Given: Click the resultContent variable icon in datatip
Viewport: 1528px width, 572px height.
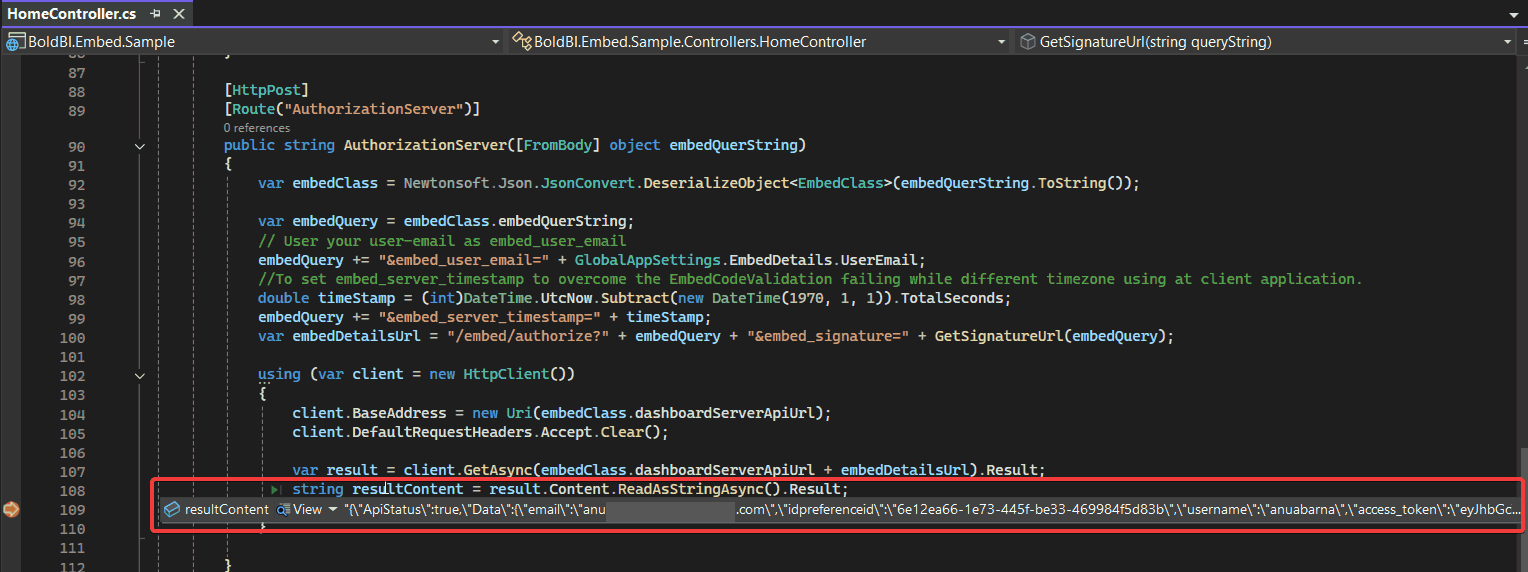Looking at the screenshot, I should pos(171,510).
